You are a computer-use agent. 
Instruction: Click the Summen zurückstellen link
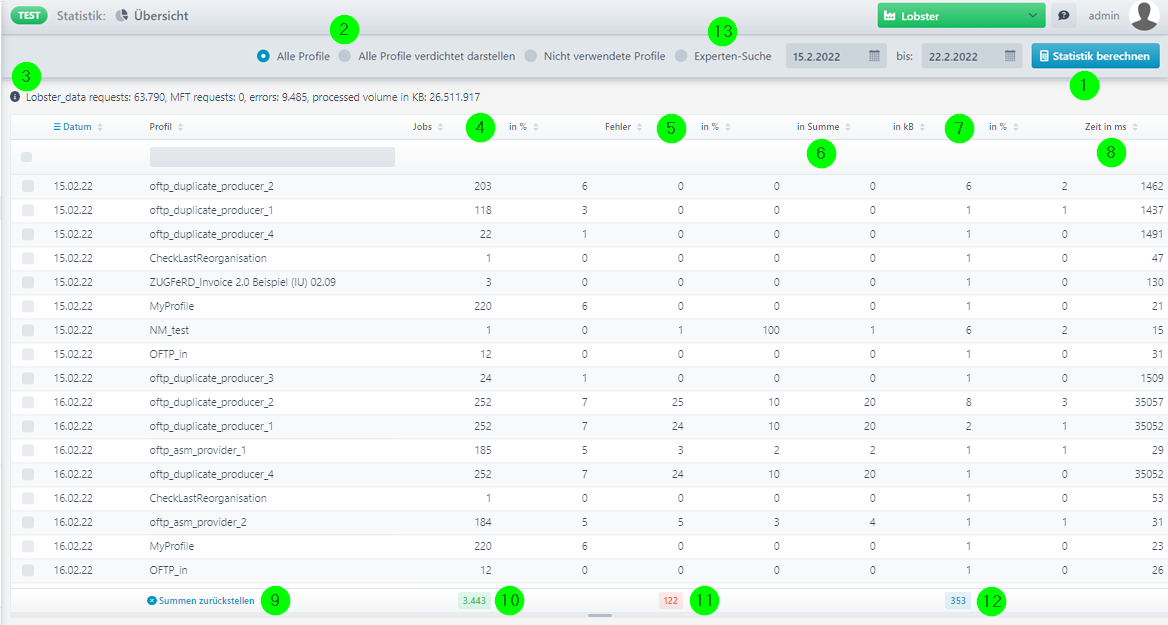pos(206,600)
